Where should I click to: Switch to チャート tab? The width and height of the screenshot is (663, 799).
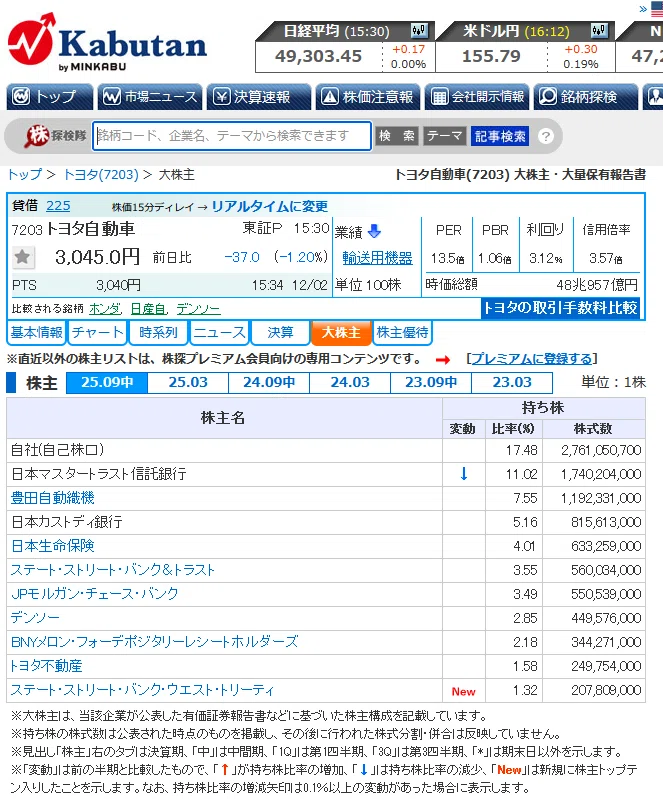(x=97, y=333)
